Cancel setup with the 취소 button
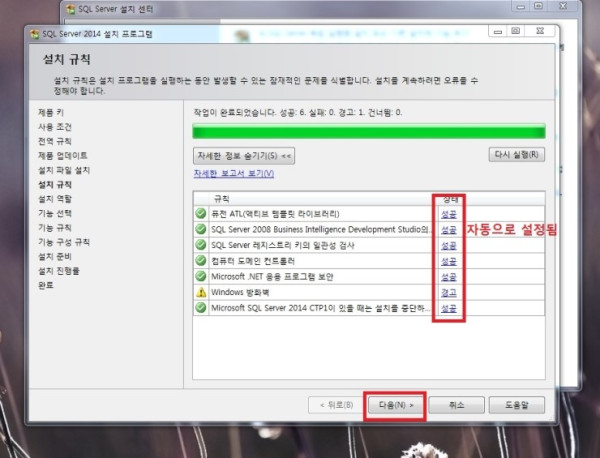The height and width of the screenshot is (458, 600). pyautogui.click(x=457, y=405)
